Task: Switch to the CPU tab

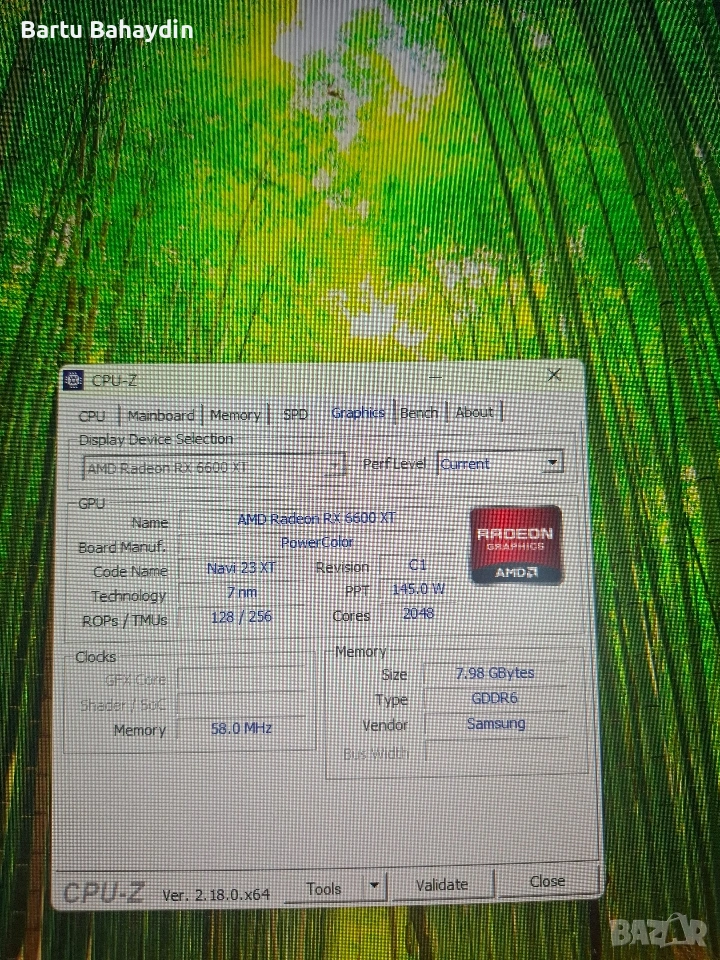Action: [92, 415]
